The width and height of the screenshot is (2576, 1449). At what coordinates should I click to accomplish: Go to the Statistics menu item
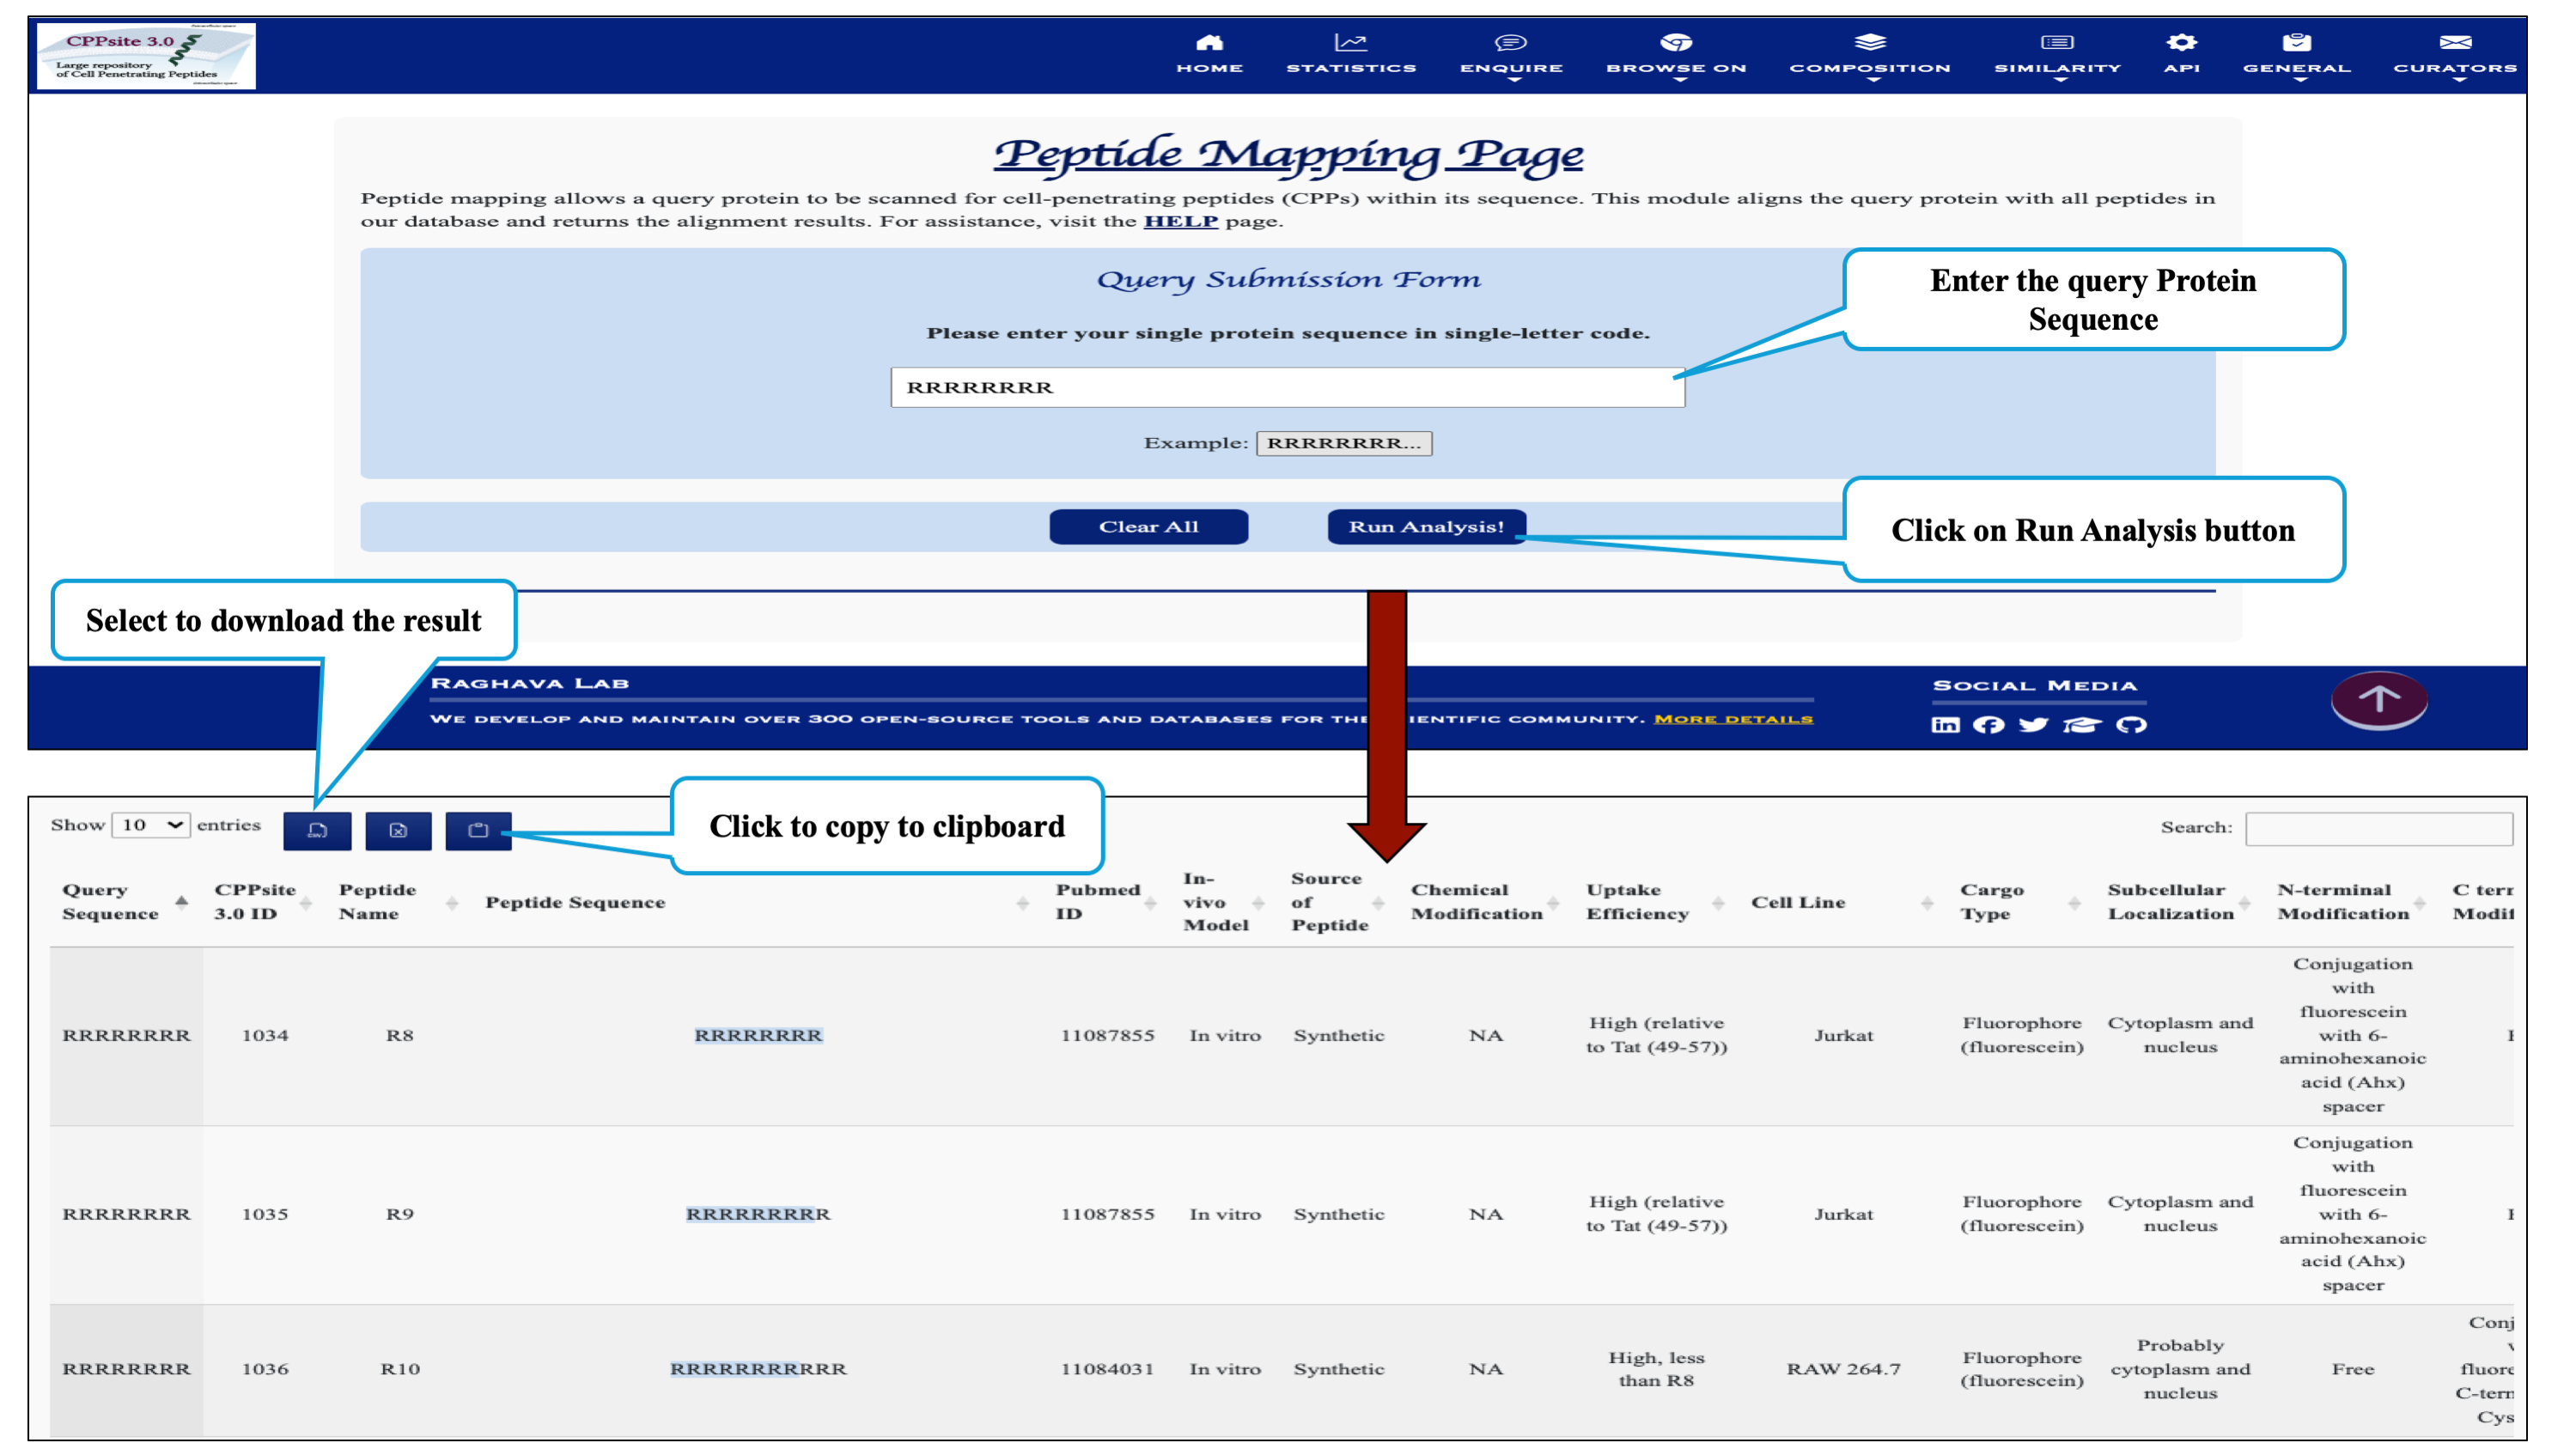(1350, 54)
